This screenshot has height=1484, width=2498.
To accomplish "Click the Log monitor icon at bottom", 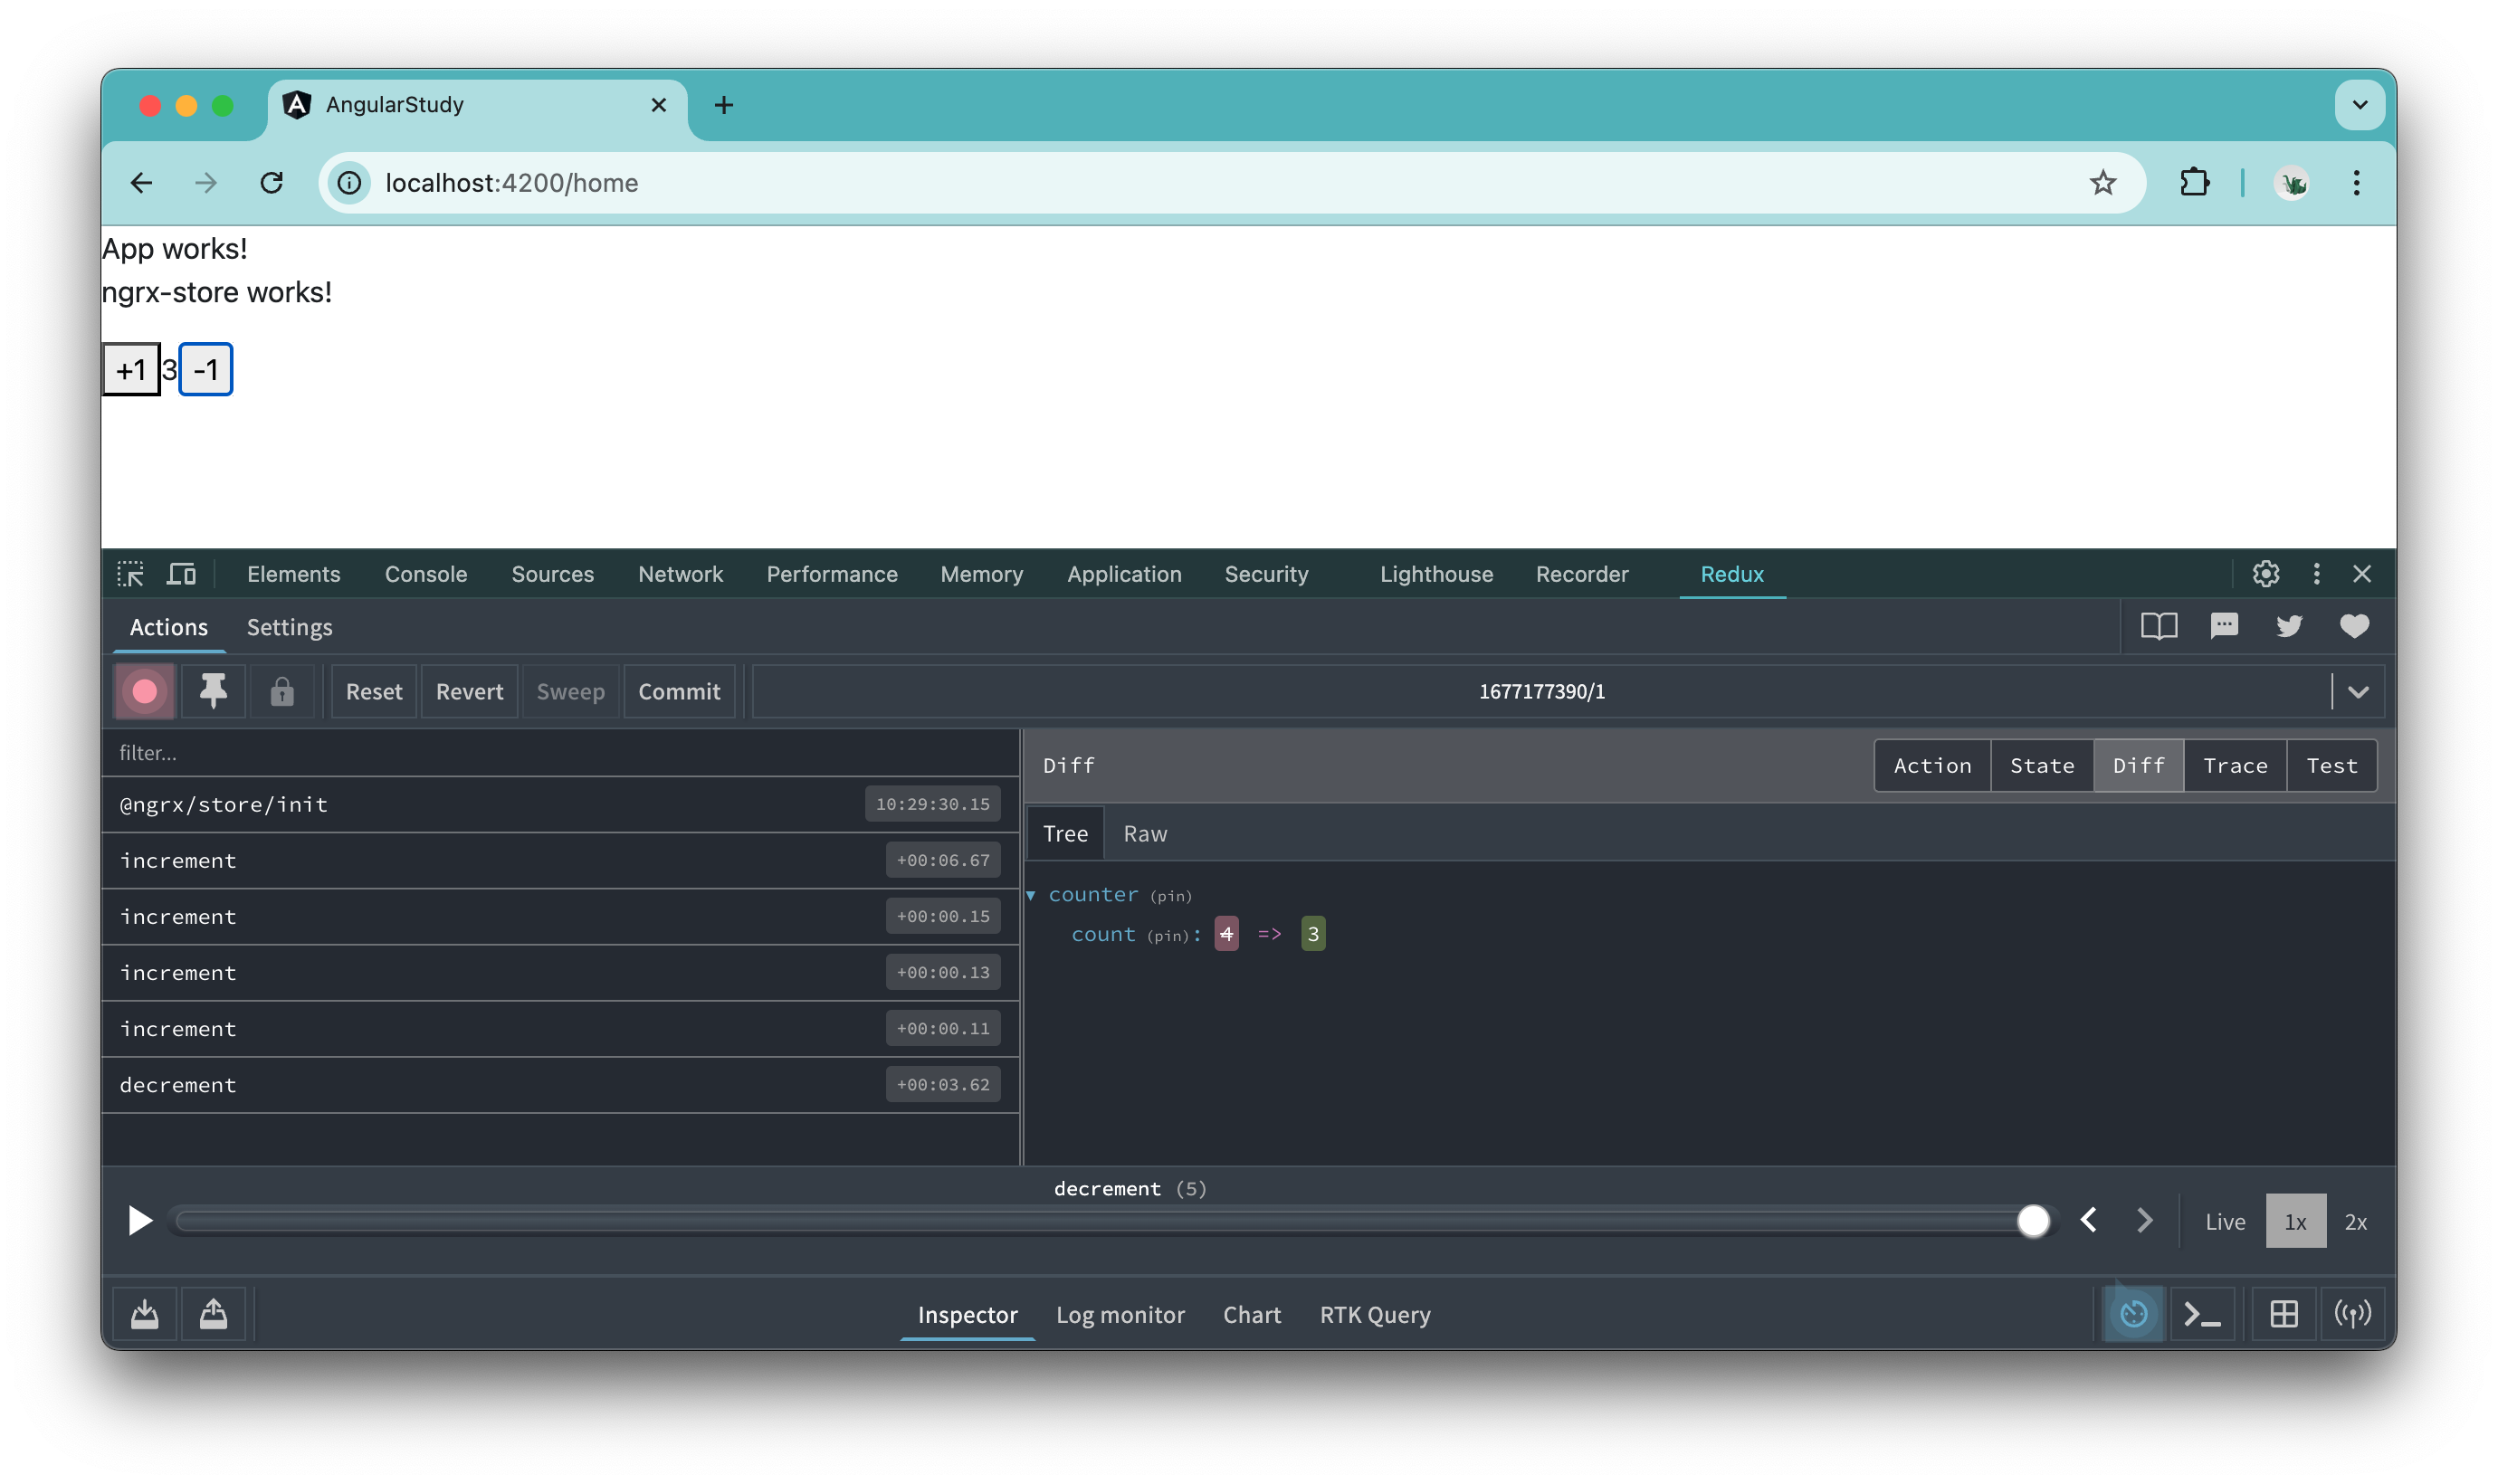I will 1120,1315.
